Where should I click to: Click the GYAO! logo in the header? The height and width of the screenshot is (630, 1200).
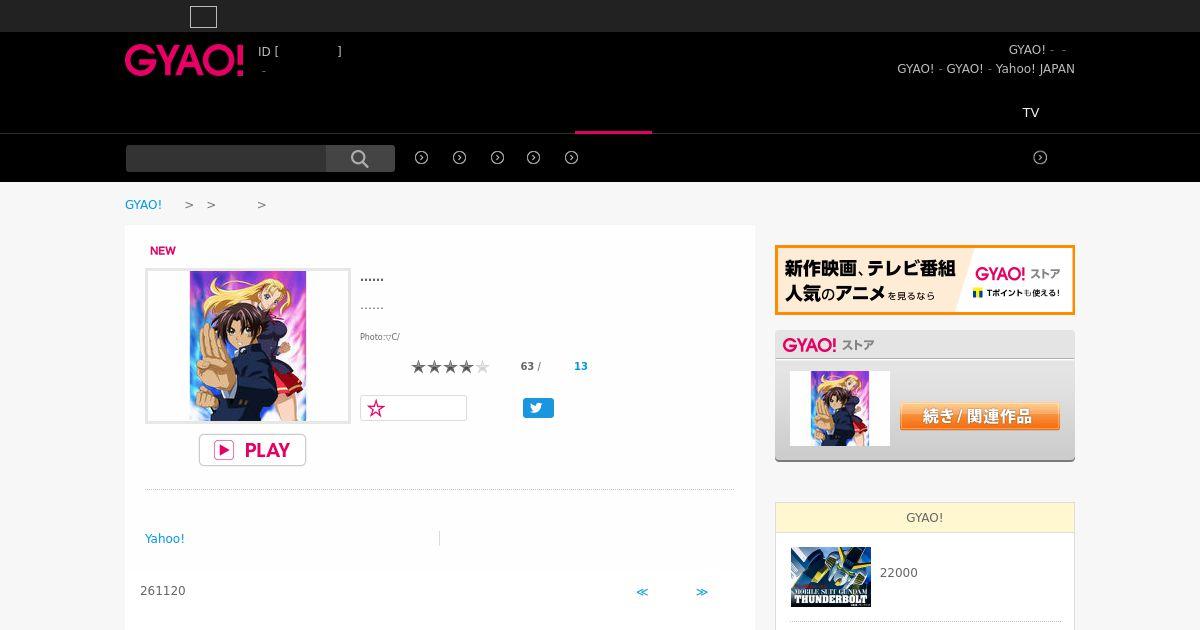(x=184, y=60)
